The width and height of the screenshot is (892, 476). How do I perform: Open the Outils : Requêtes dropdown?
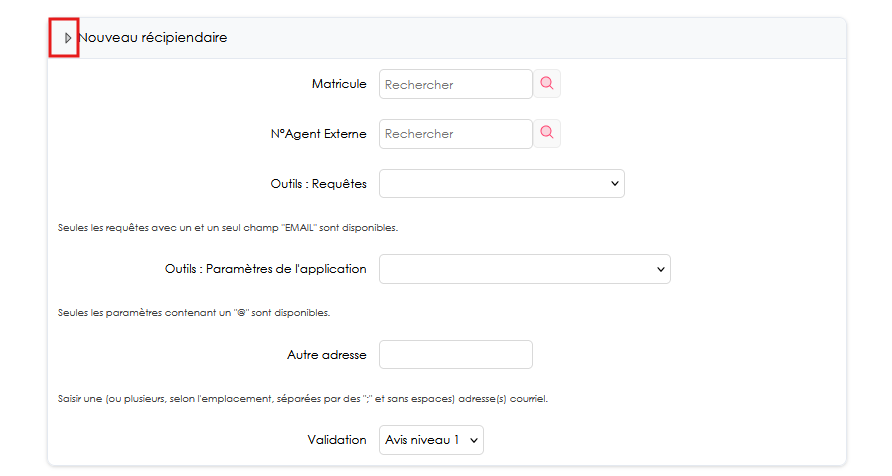[x=502, y=184]
